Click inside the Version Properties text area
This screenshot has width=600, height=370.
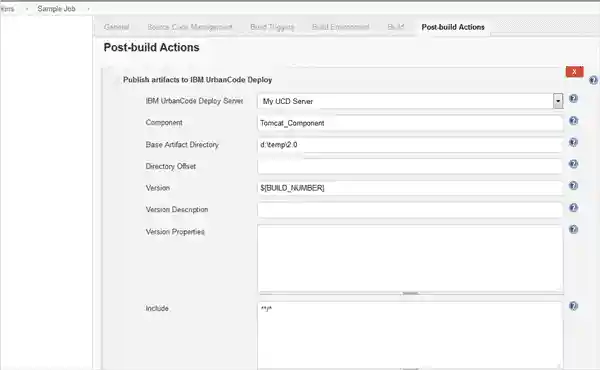[x=410, y=258]
